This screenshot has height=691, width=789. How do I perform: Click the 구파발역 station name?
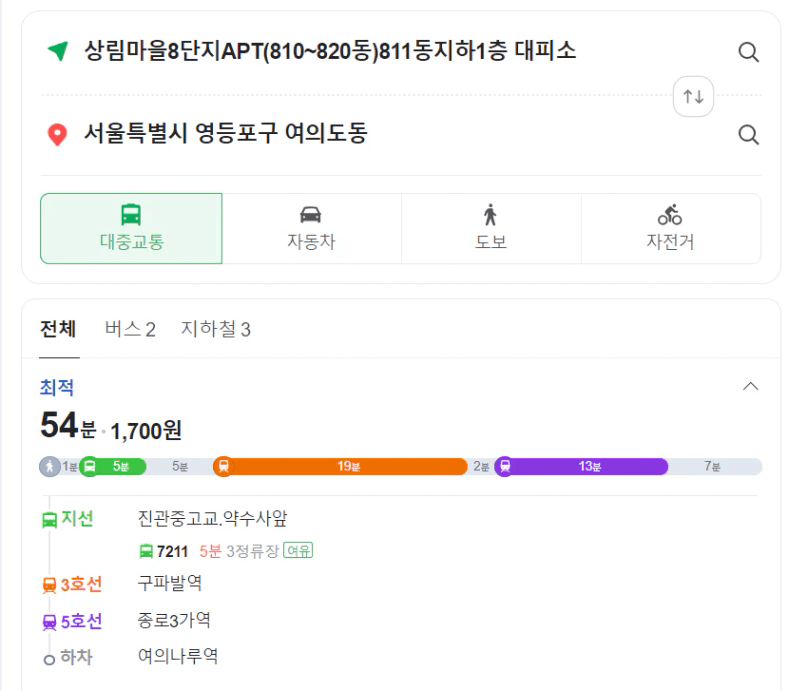169,583
